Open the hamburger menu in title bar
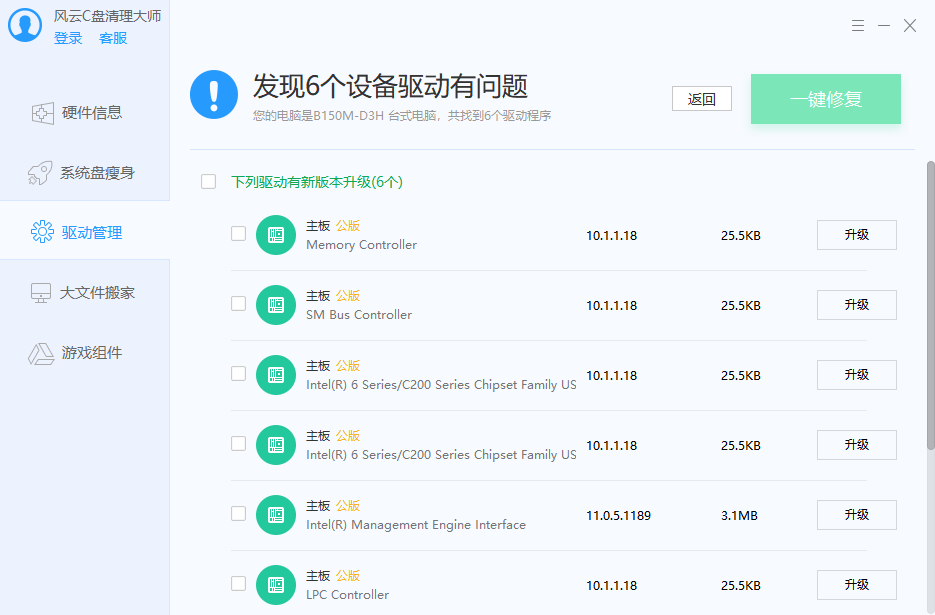 click(x=858, y=26)
